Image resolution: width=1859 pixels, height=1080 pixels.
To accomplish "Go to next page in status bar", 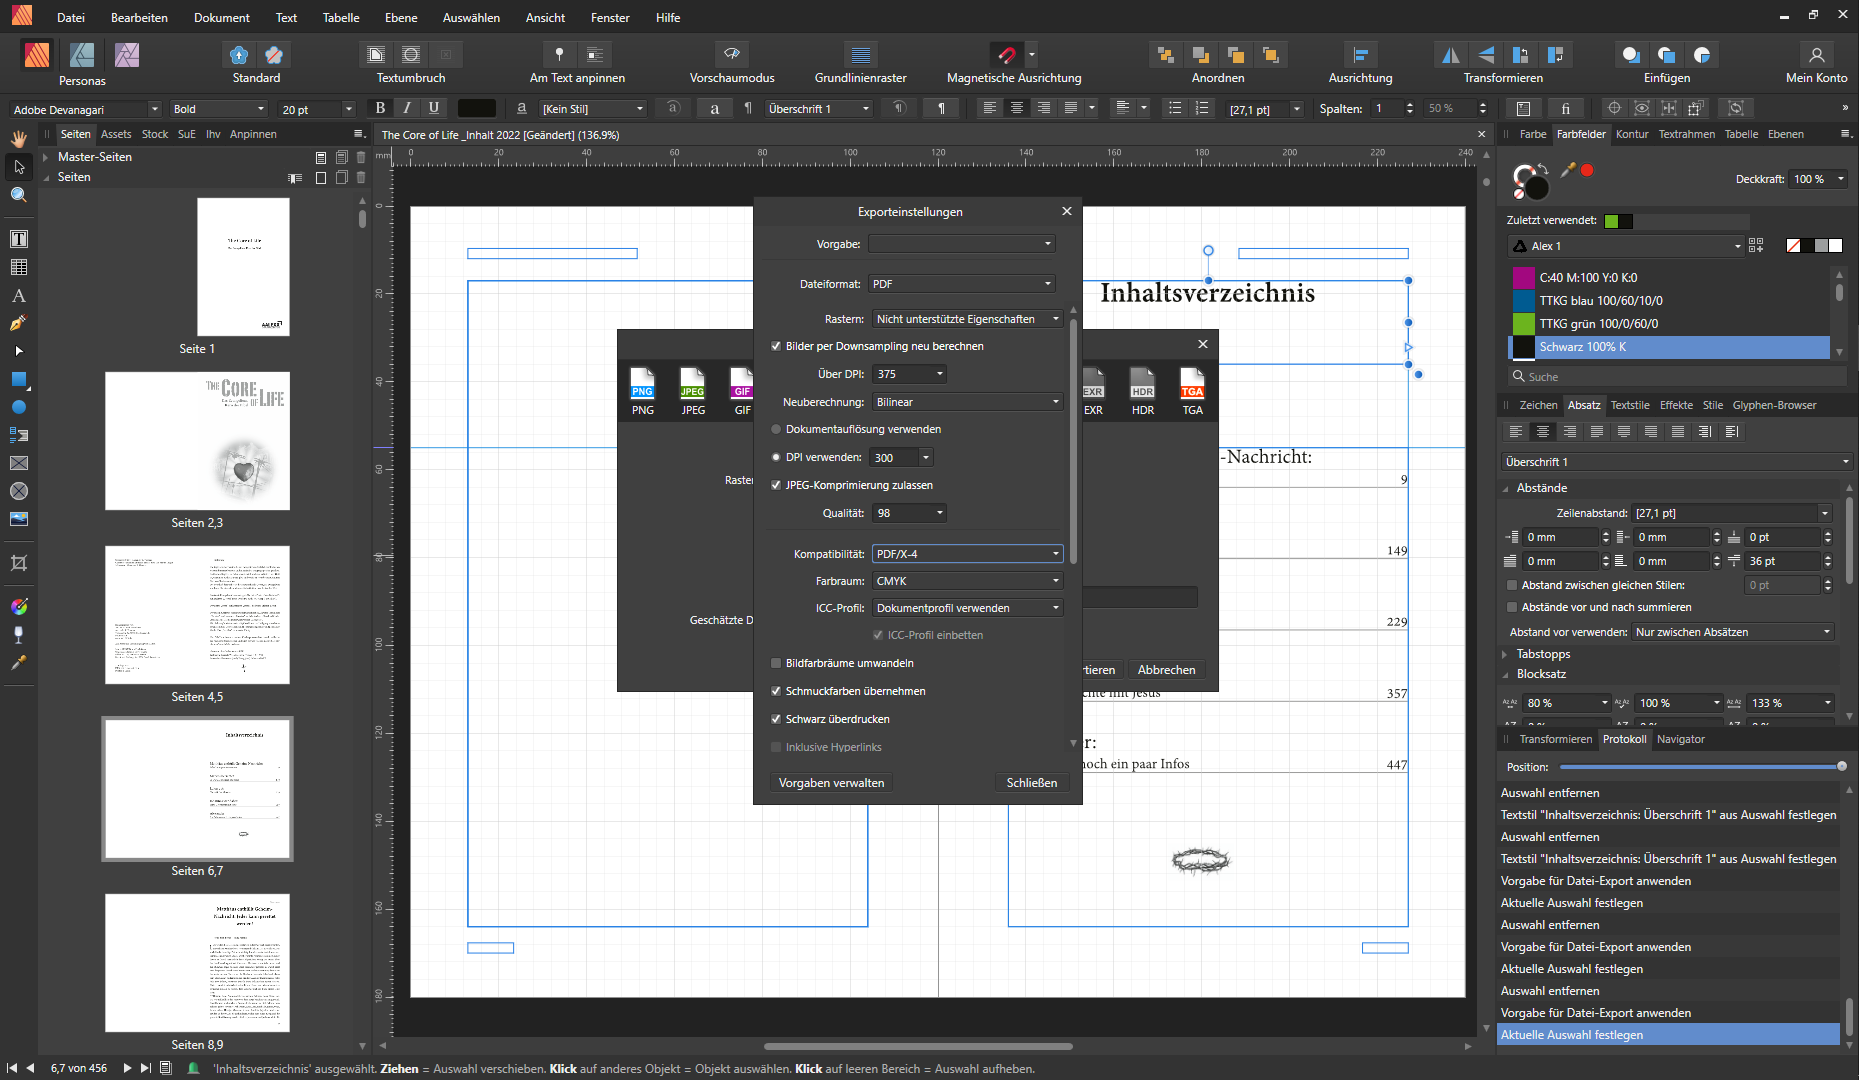I will (127, 1068).
